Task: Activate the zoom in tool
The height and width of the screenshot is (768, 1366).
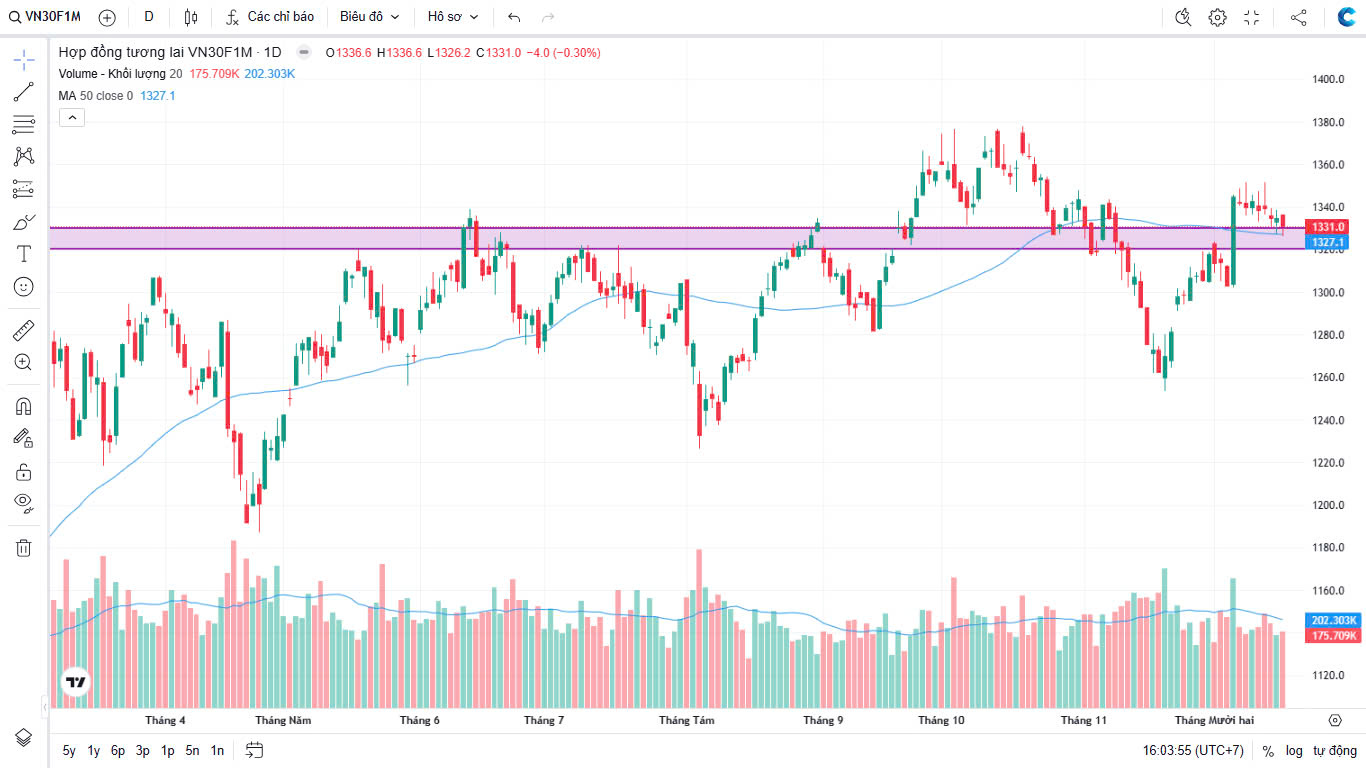Action: [x=24, y=362]
